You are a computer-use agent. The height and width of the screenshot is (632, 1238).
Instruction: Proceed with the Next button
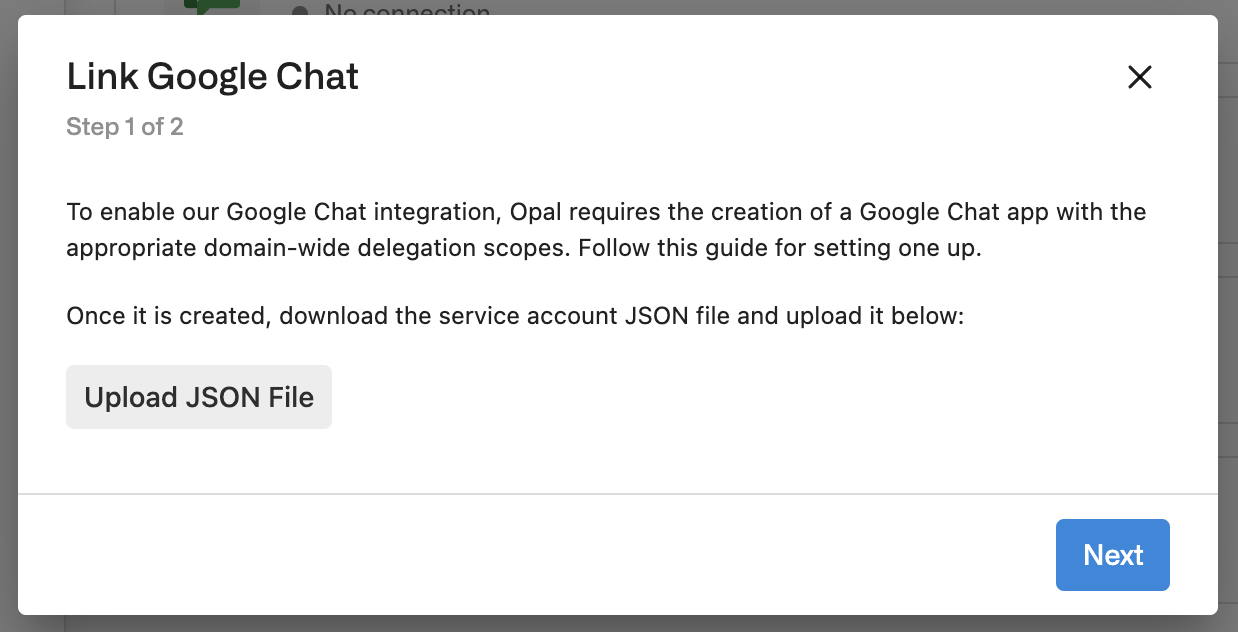click(x=1113, y=555)
